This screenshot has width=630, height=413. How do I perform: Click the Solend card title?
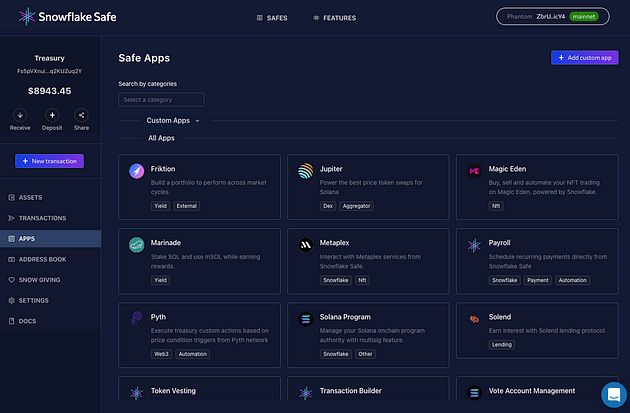[500, 317]
